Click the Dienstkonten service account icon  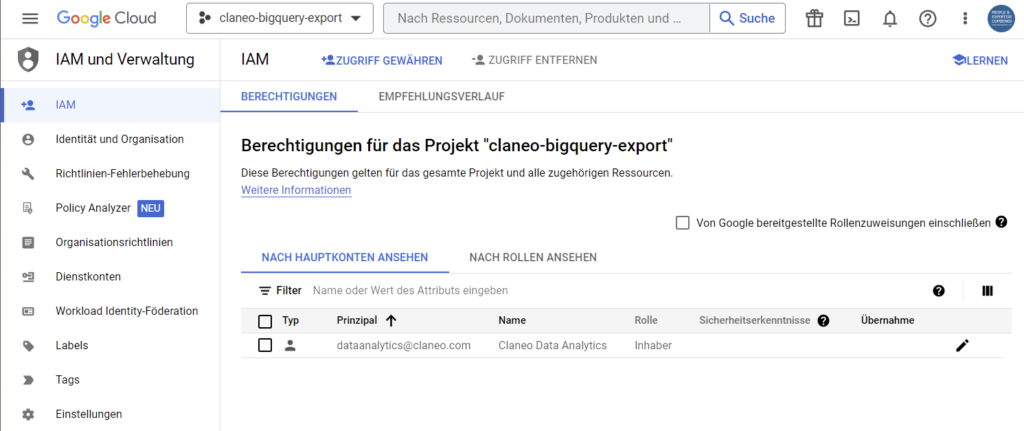pos(28,277)
